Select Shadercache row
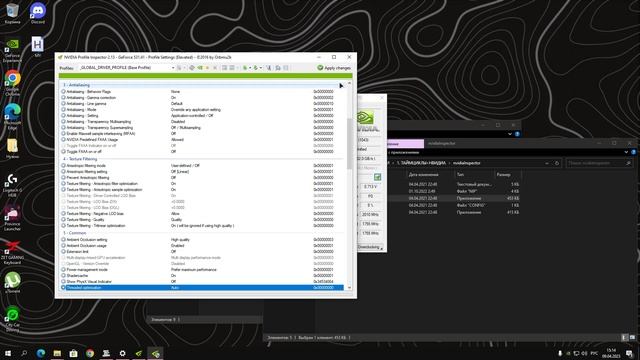The height and width of the screenshot is (360, 640). pos(202,276)
